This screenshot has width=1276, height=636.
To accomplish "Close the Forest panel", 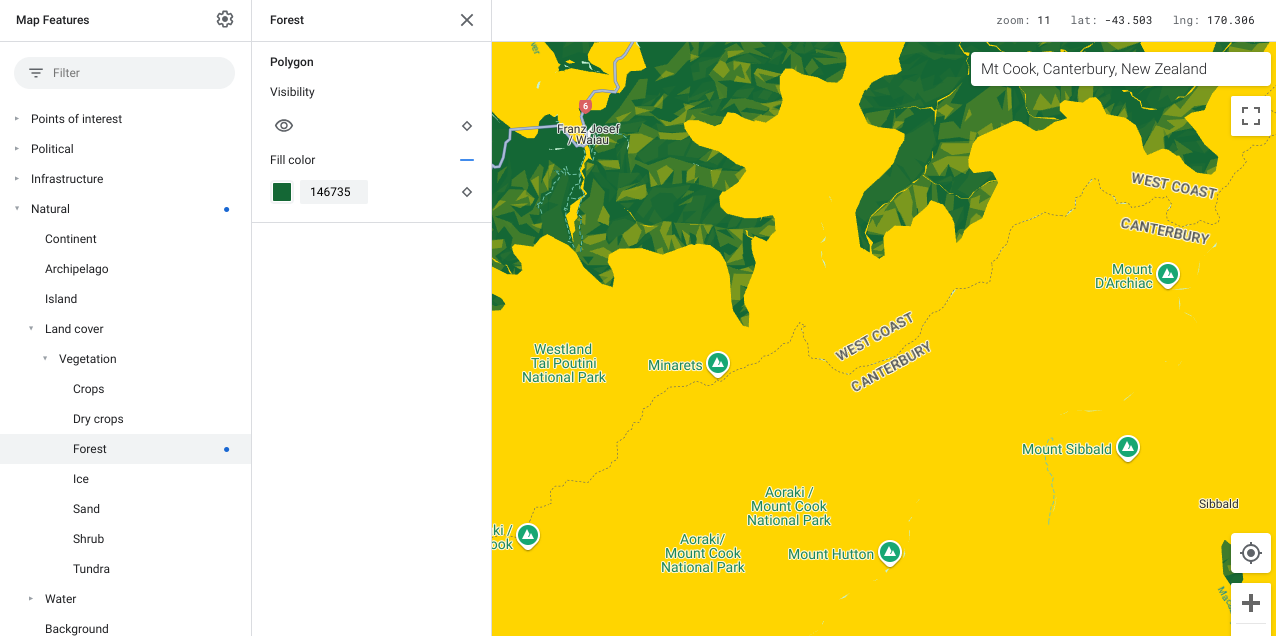I will pyautogui.click(x=467, y=20).
